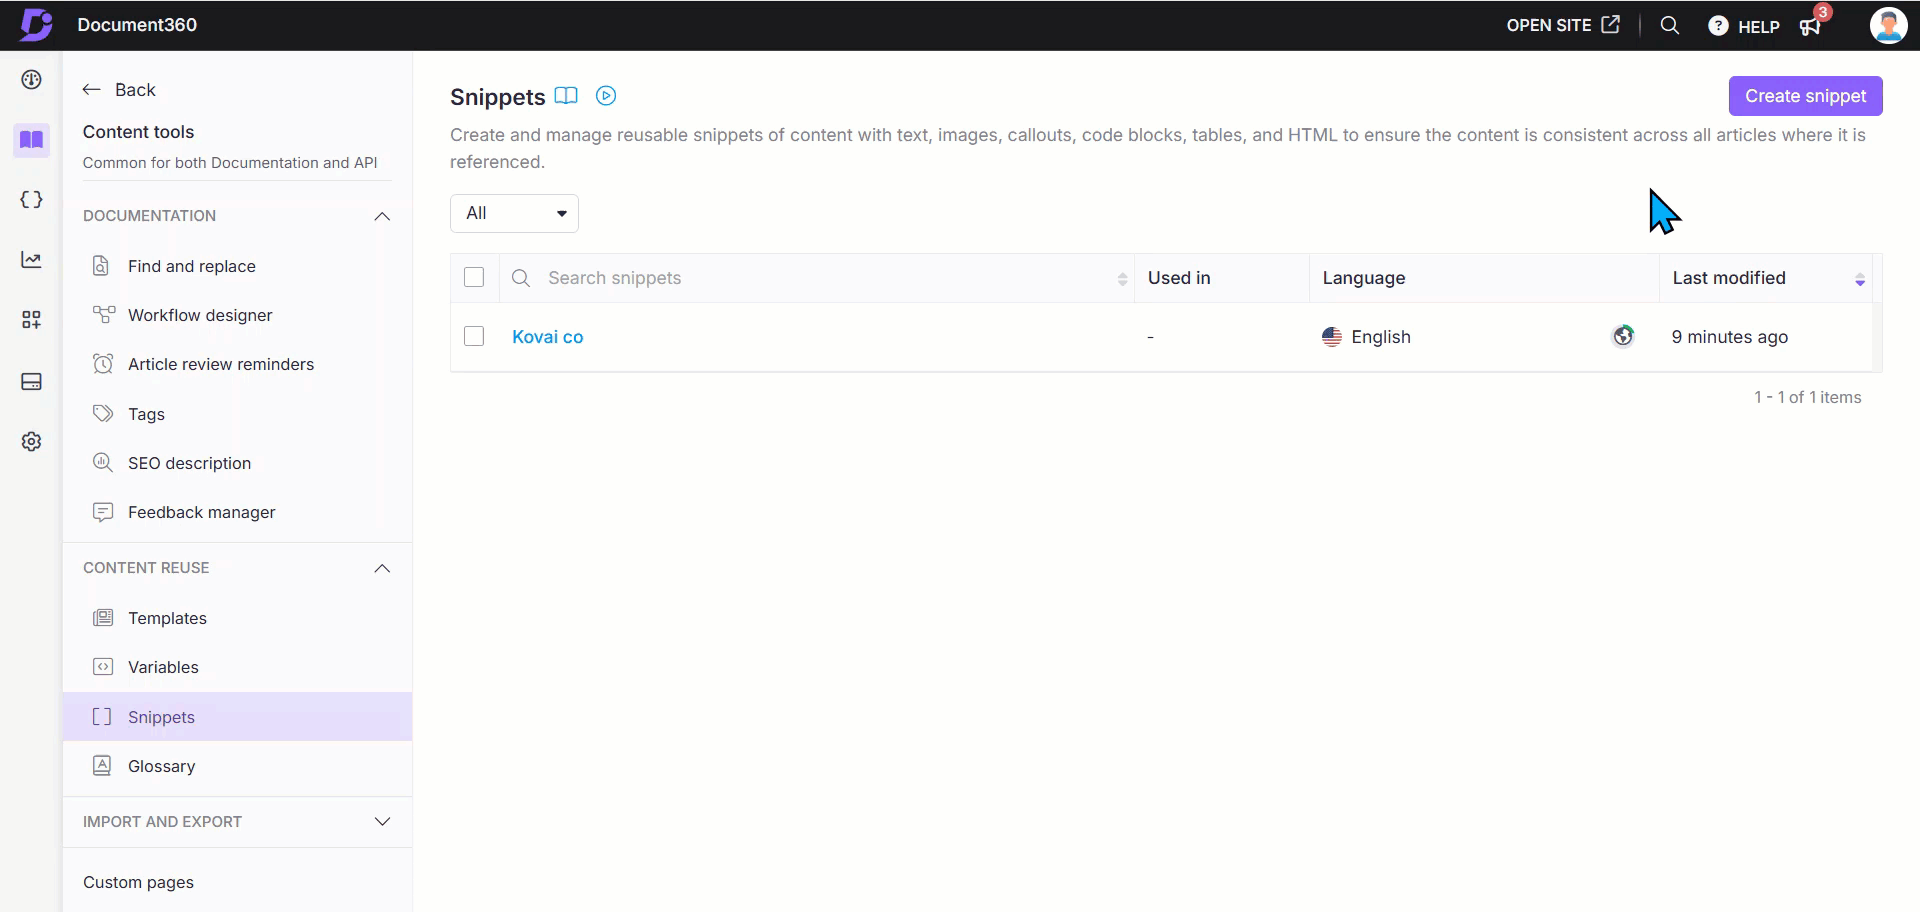Click the 1 - 1 of 1 items text
The image size is (1920, 912).
1807,397
